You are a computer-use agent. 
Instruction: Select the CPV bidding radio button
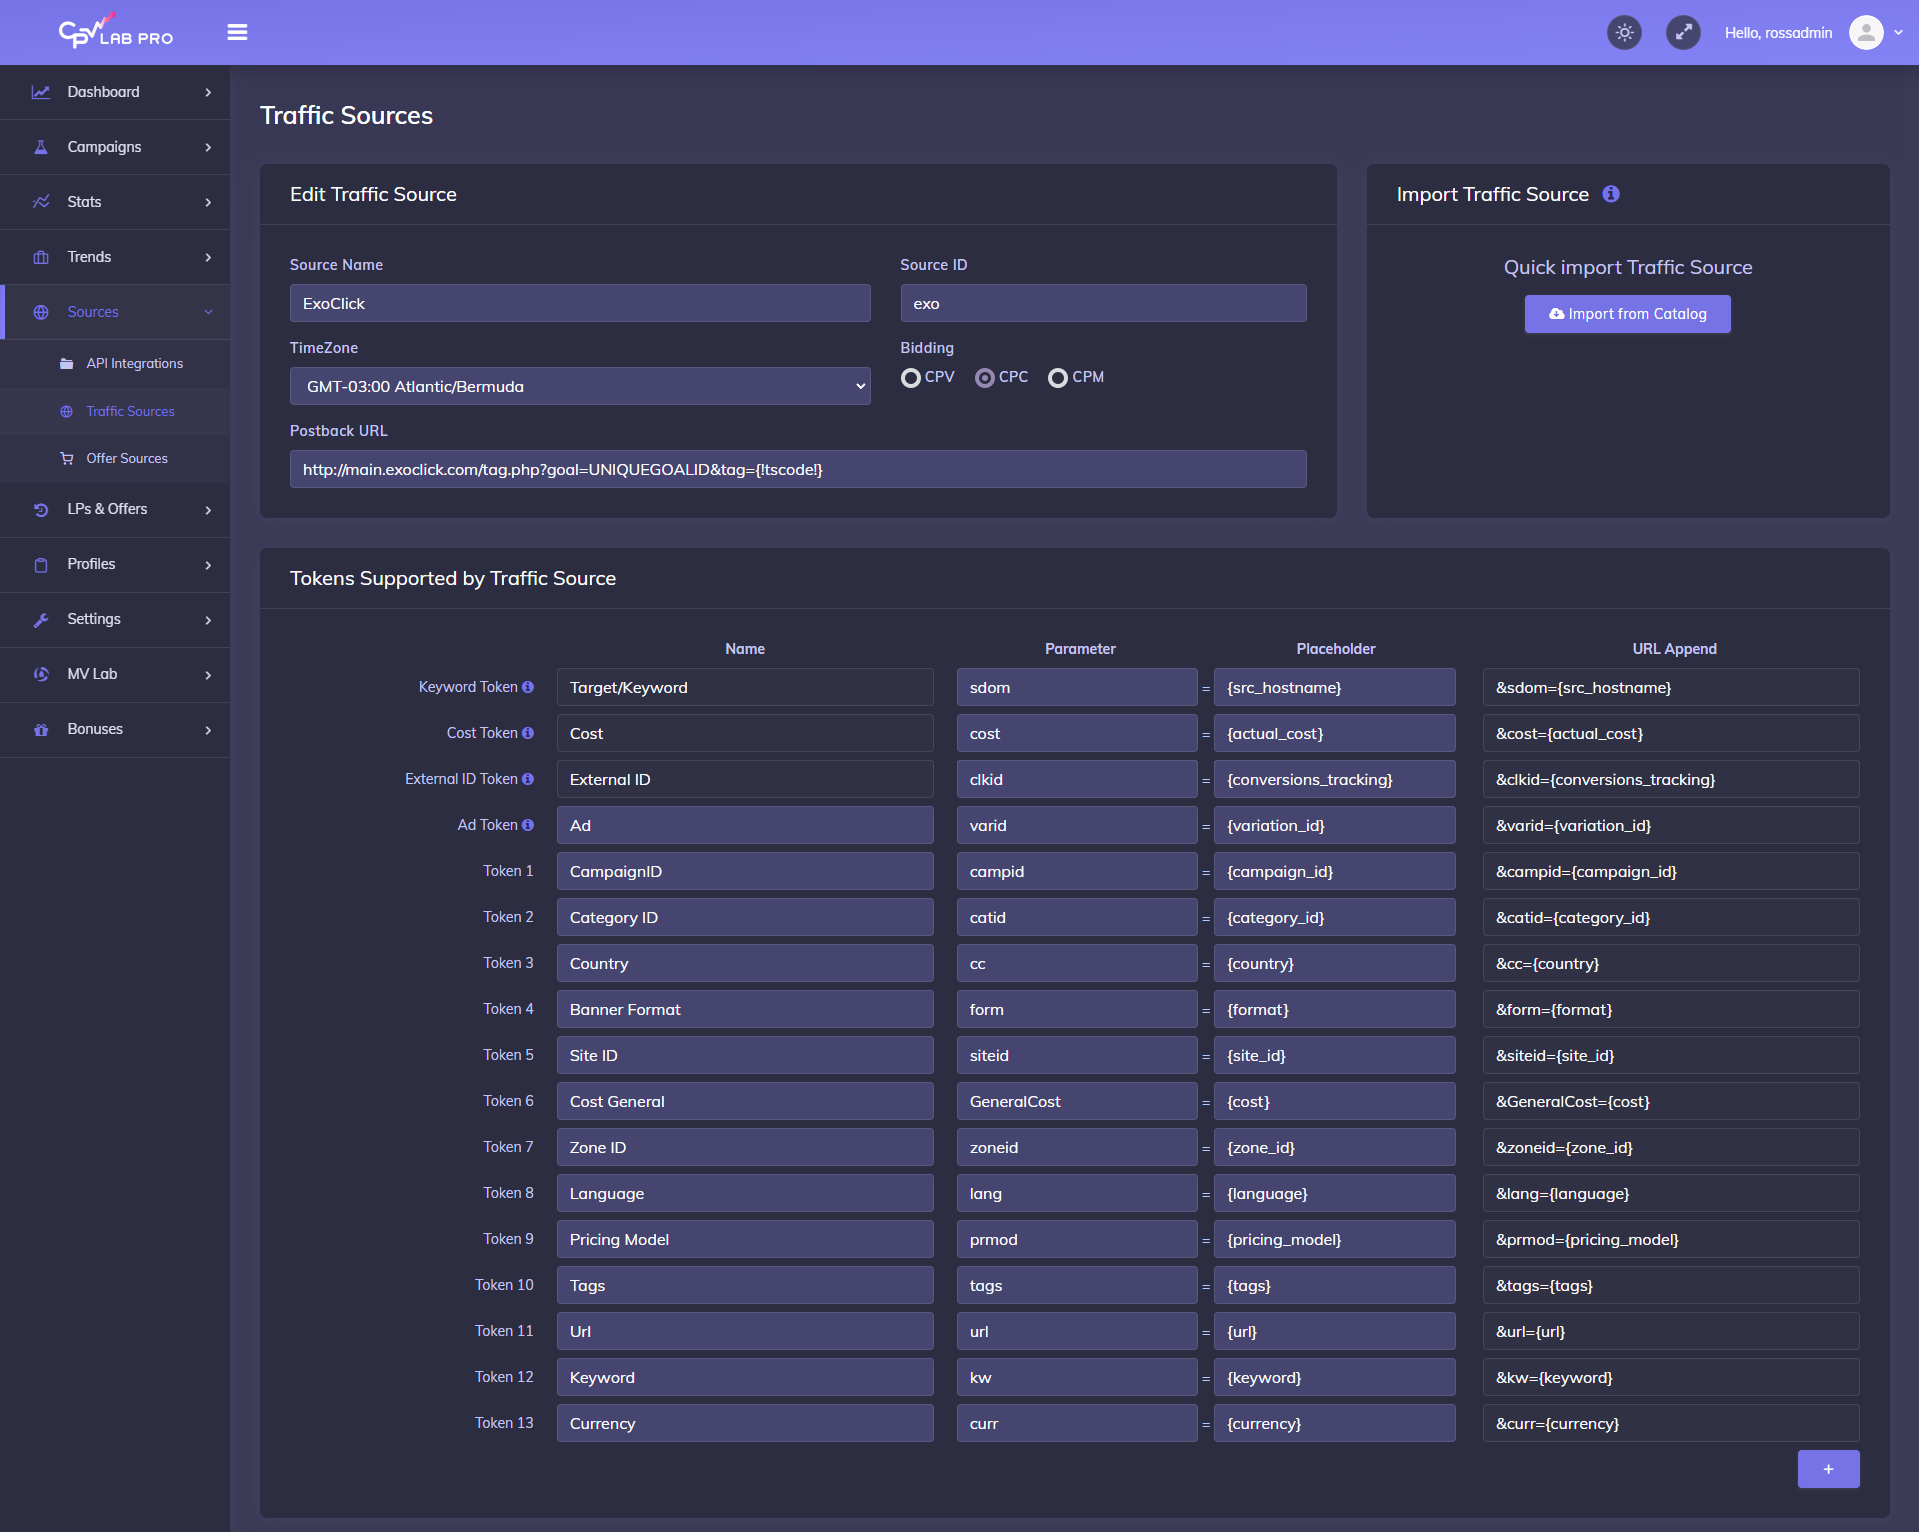[910, 378]
